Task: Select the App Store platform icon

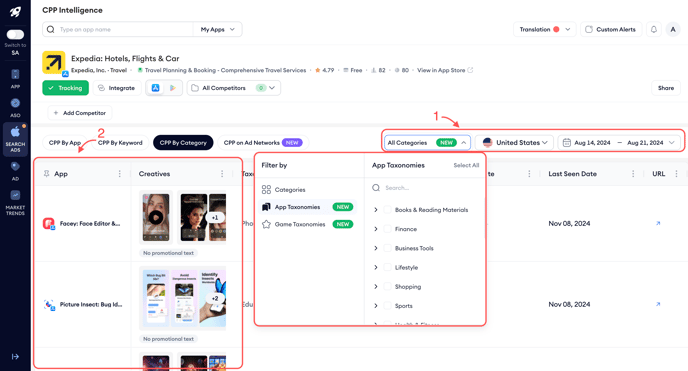Action: tap(155, 88)
